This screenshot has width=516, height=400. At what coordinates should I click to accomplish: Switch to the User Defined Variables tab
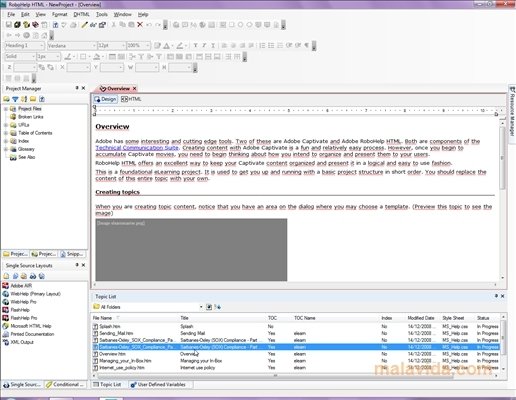pos(158,384)
